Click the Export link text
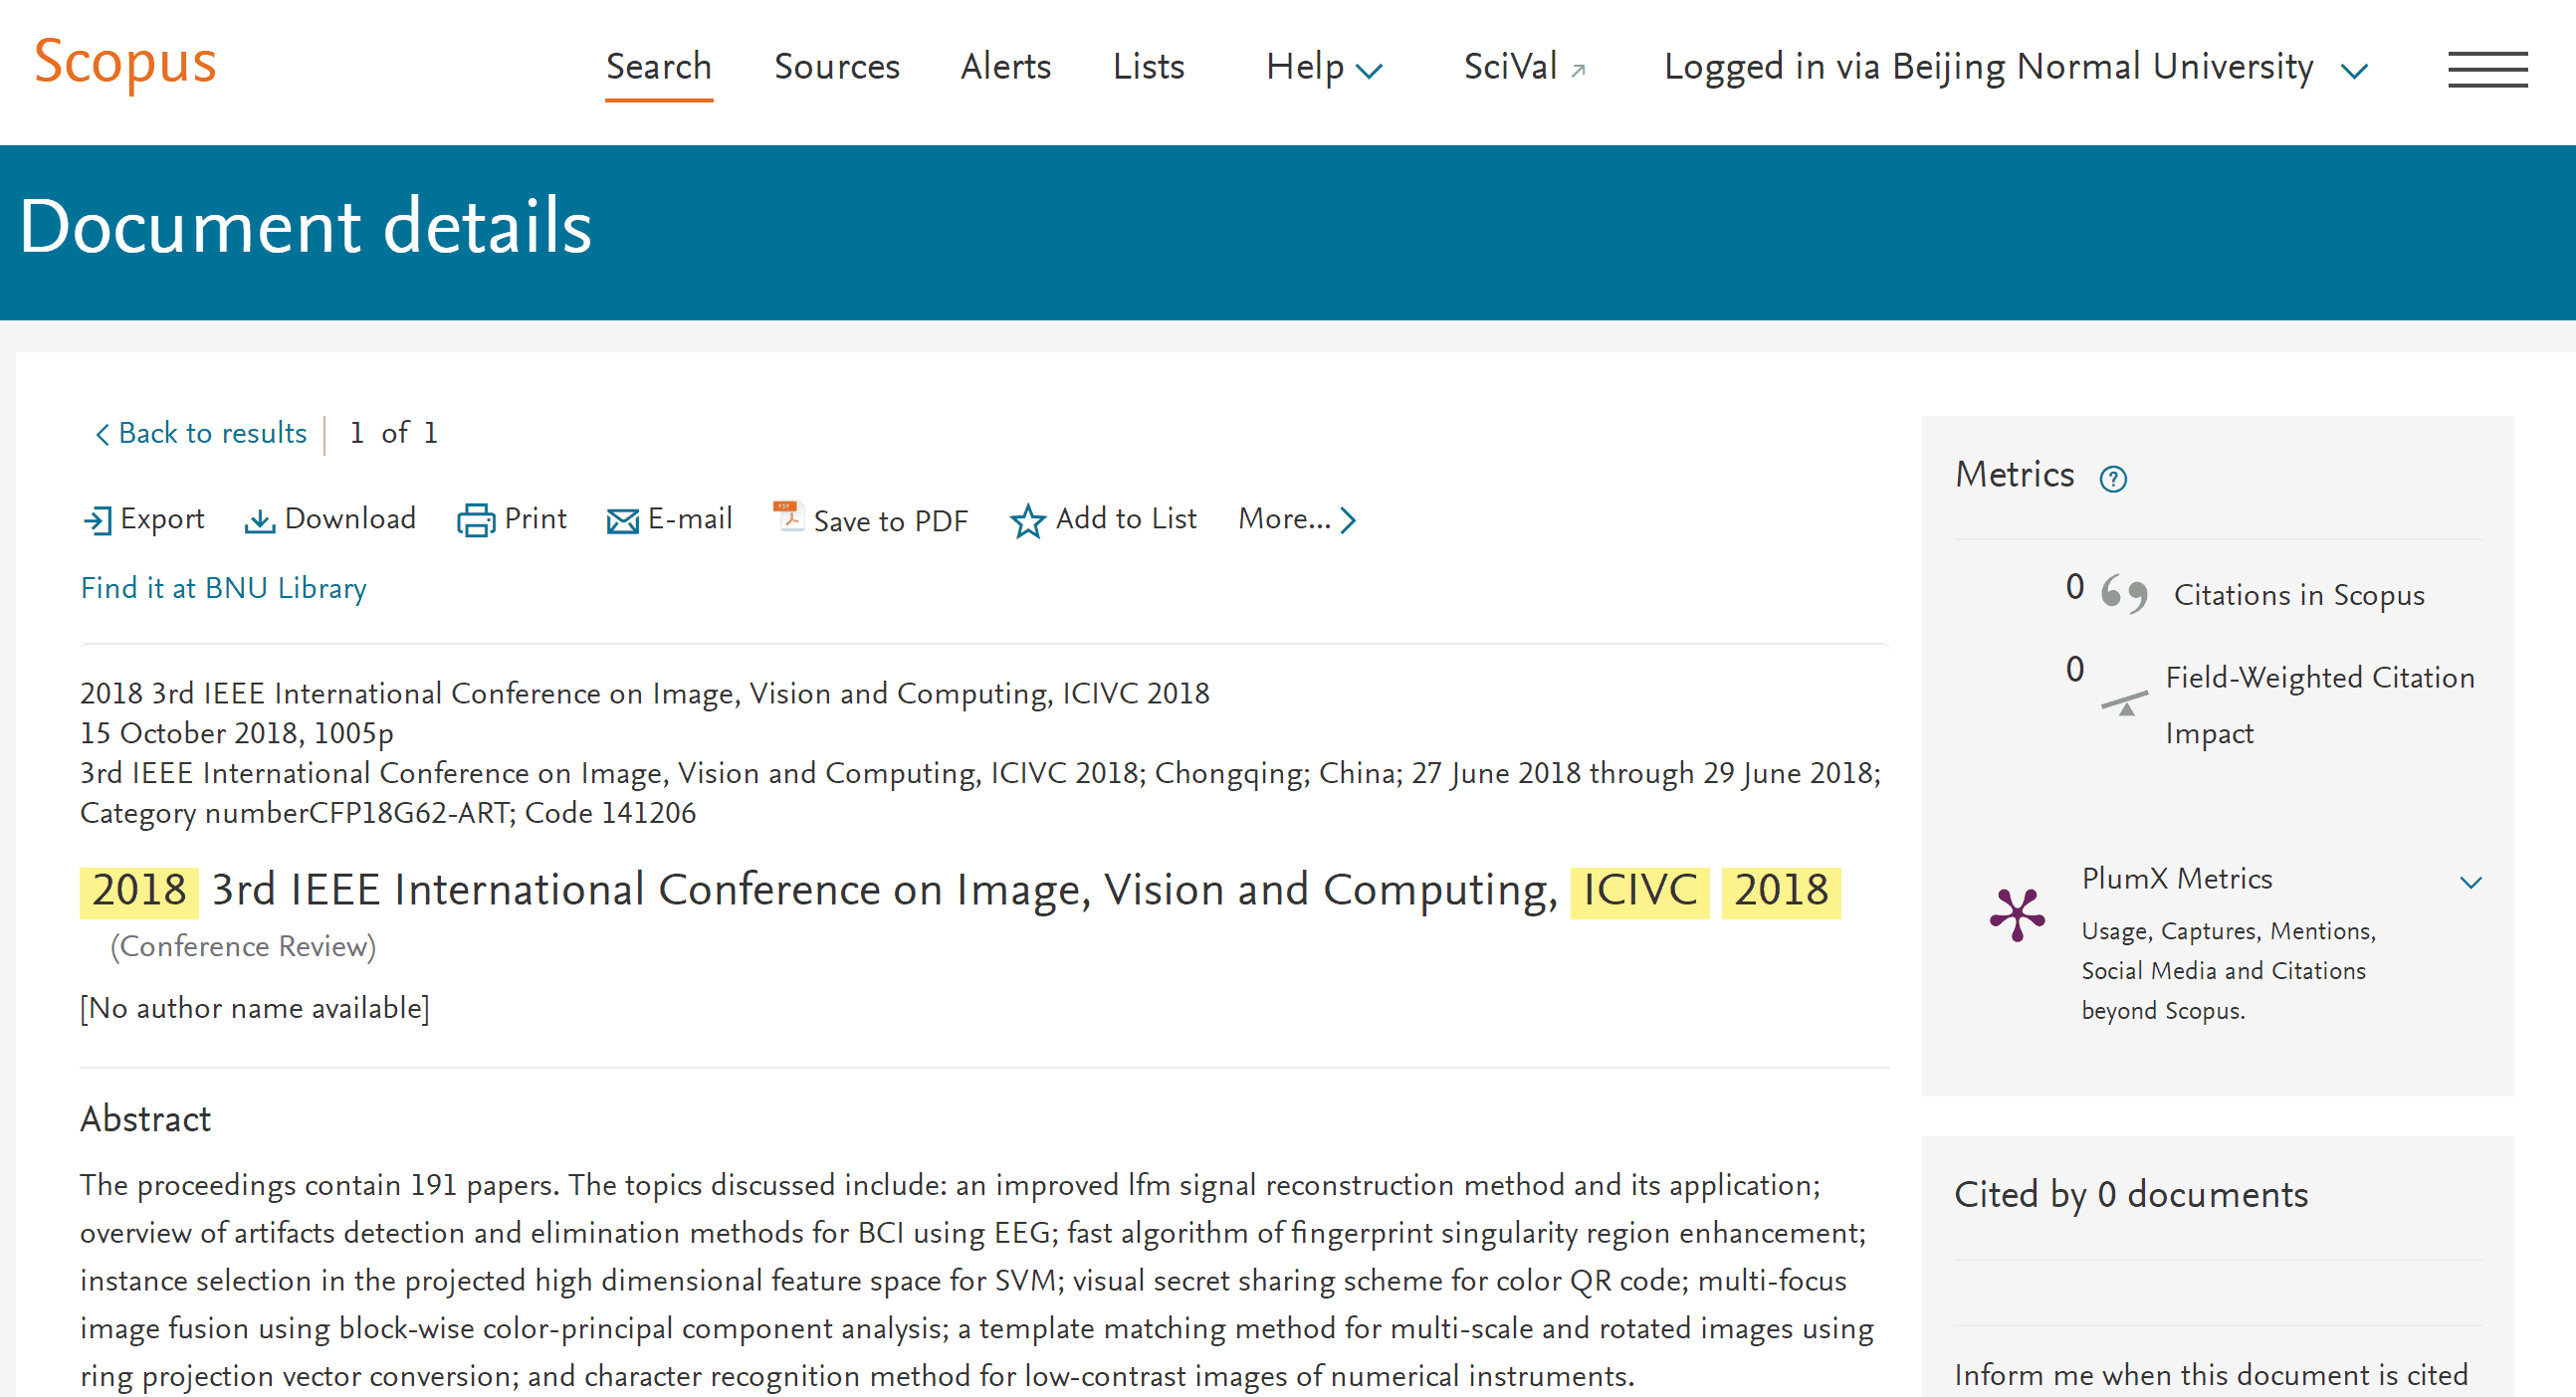The height and width of the screenshot is (1397, 2576). pos(162,519)
